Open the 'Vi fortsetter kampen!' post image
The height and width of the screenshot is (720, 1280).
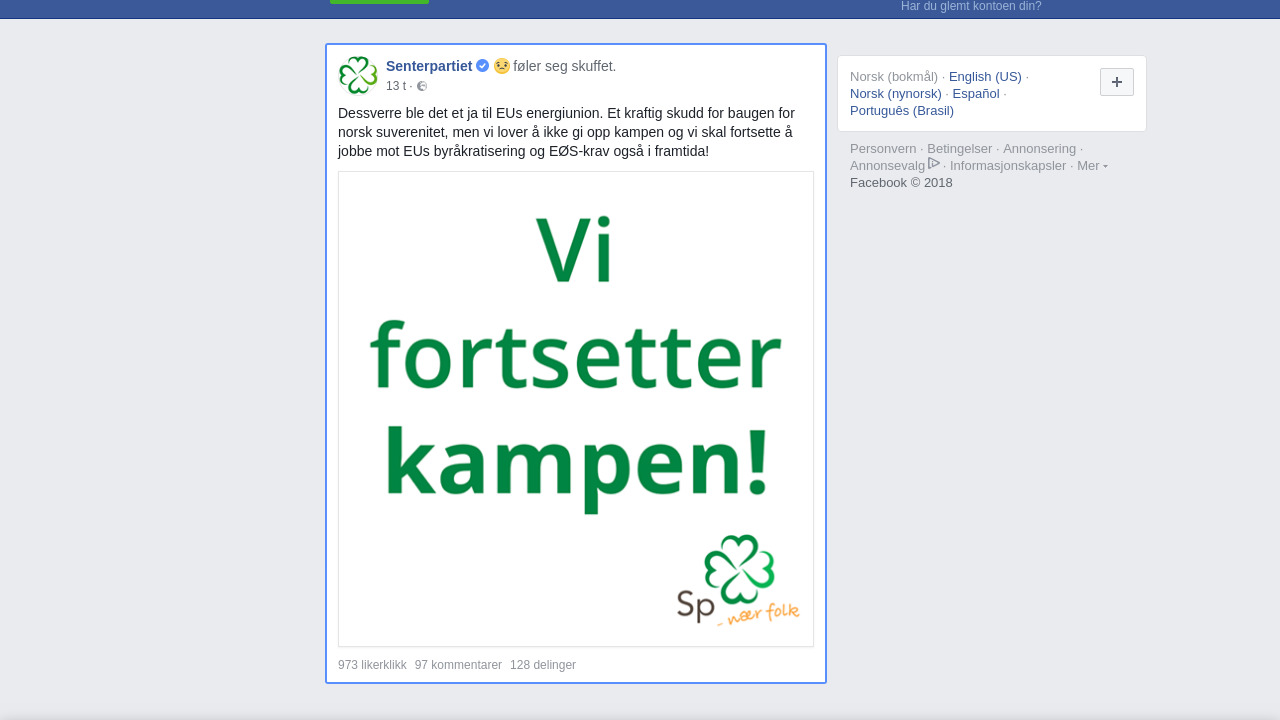click(576, 409)
